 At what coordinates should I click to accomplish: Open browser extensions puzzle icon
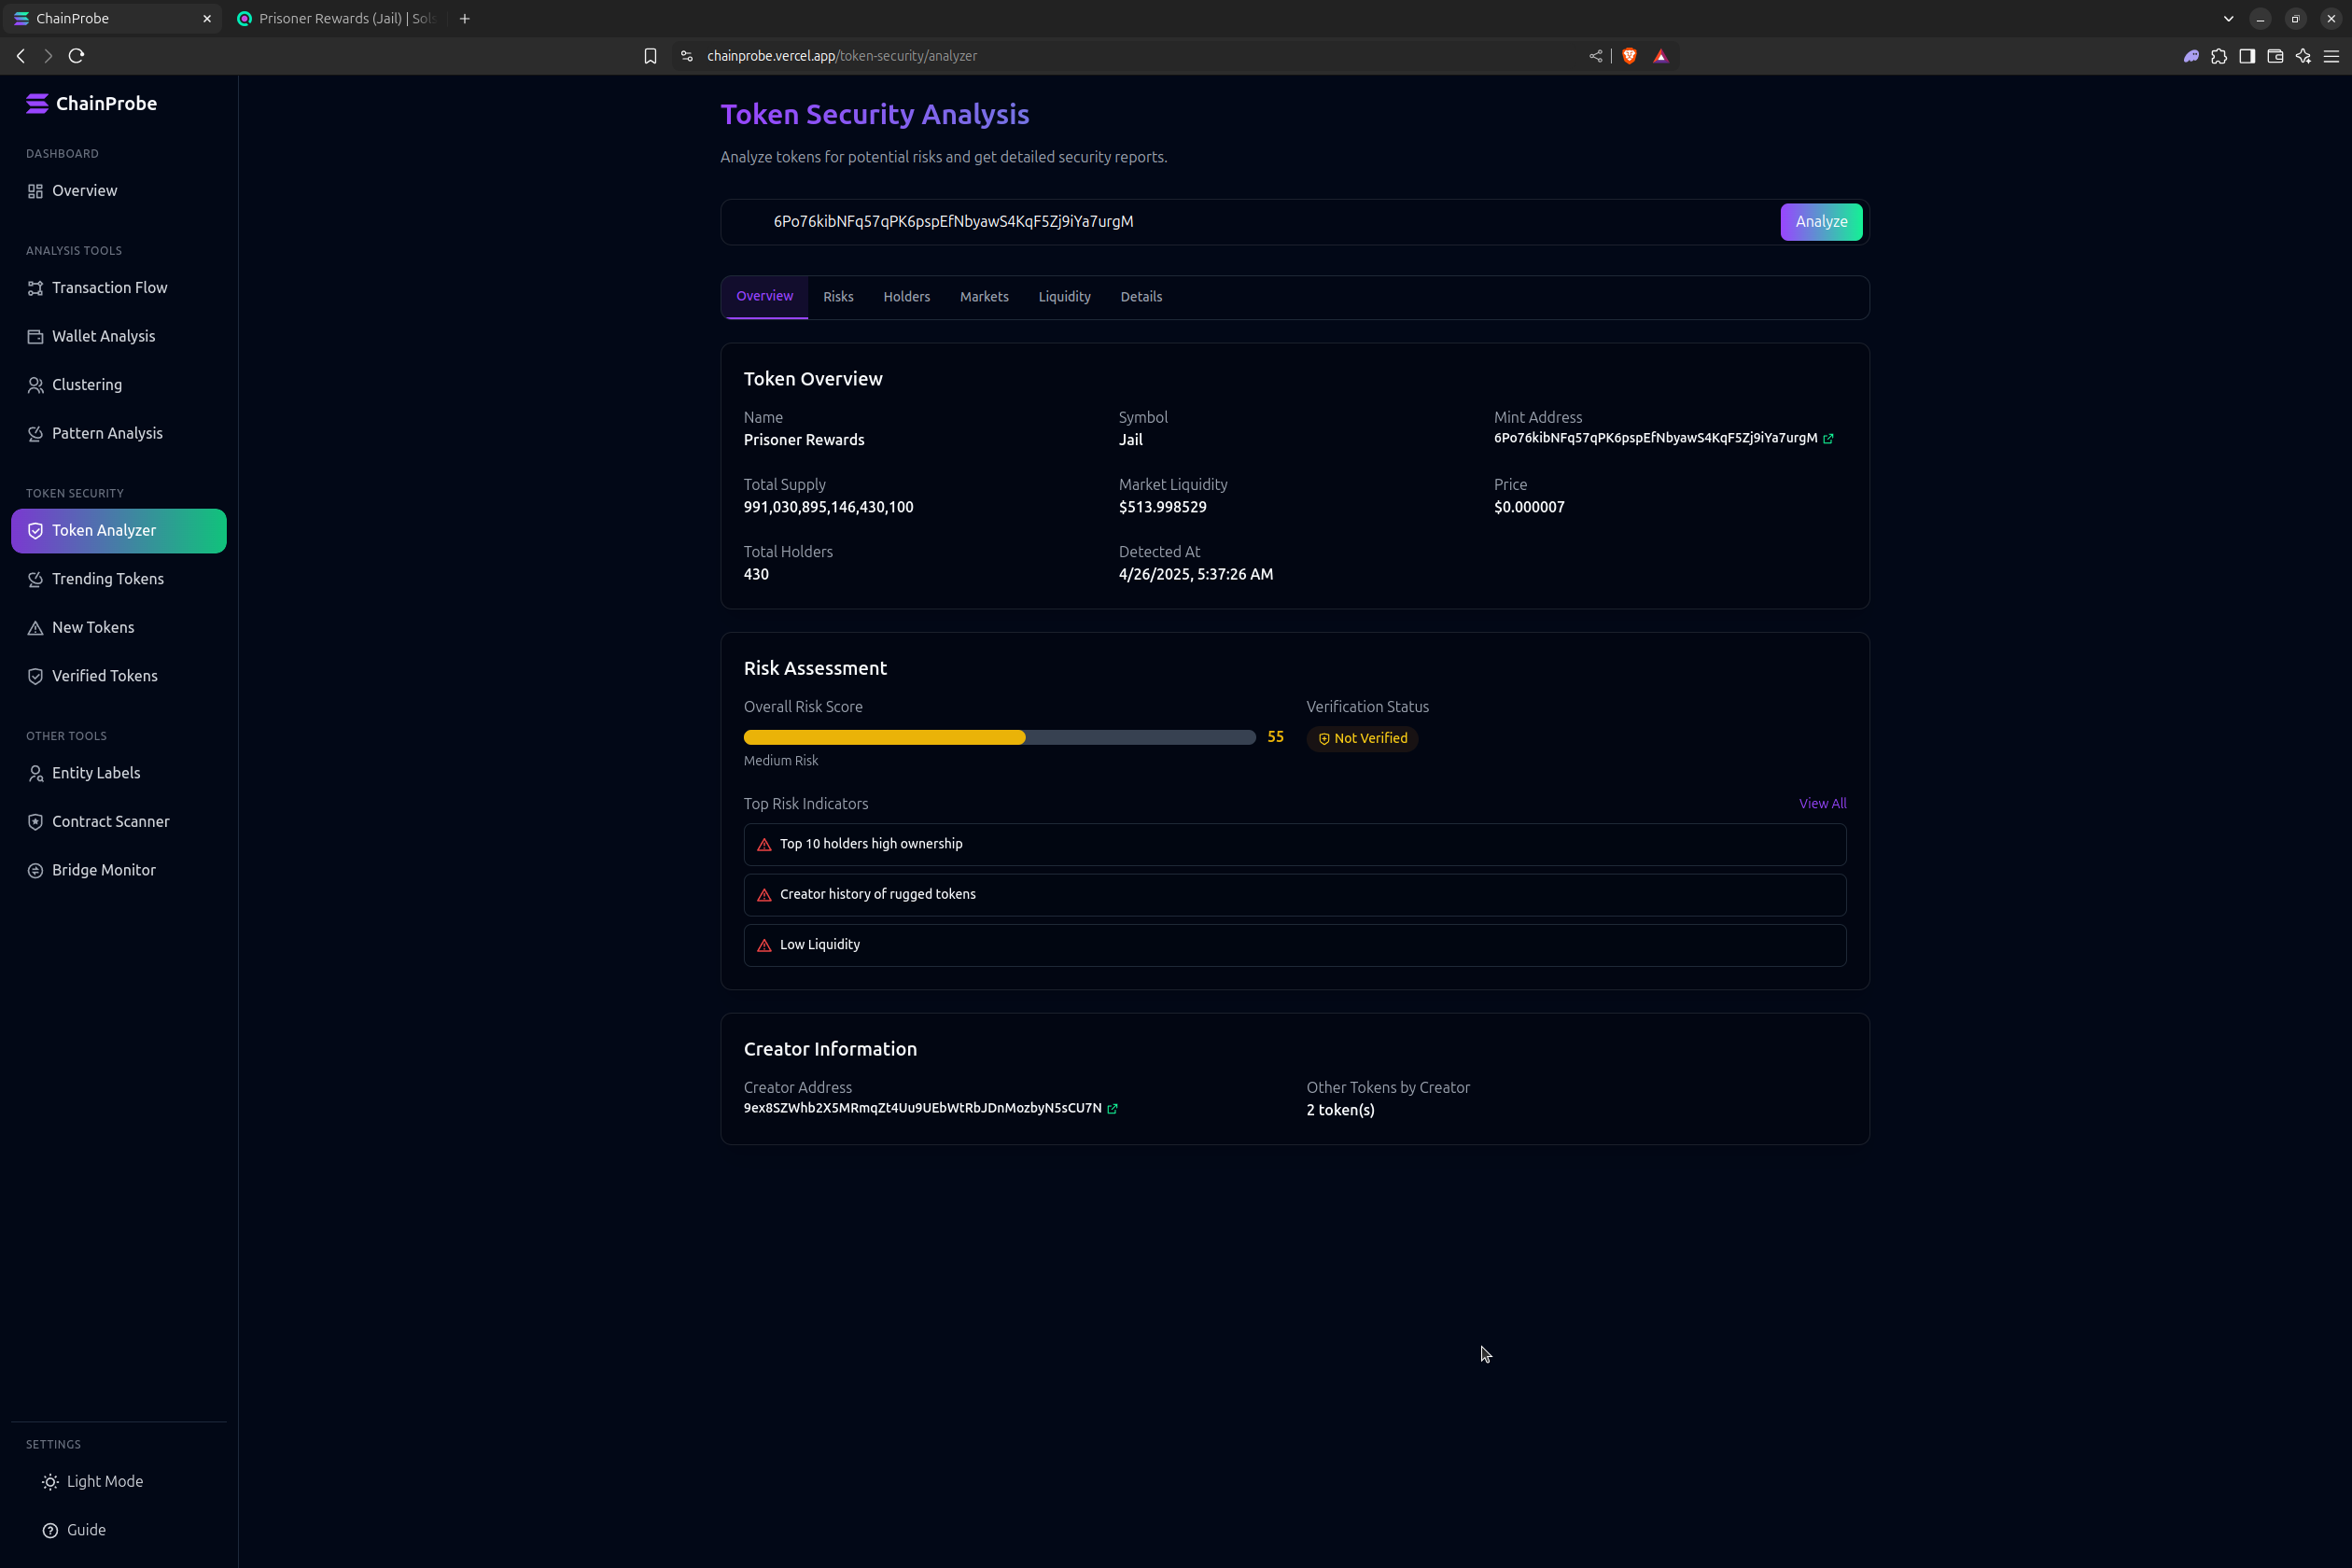click(x=2219, y=56)
